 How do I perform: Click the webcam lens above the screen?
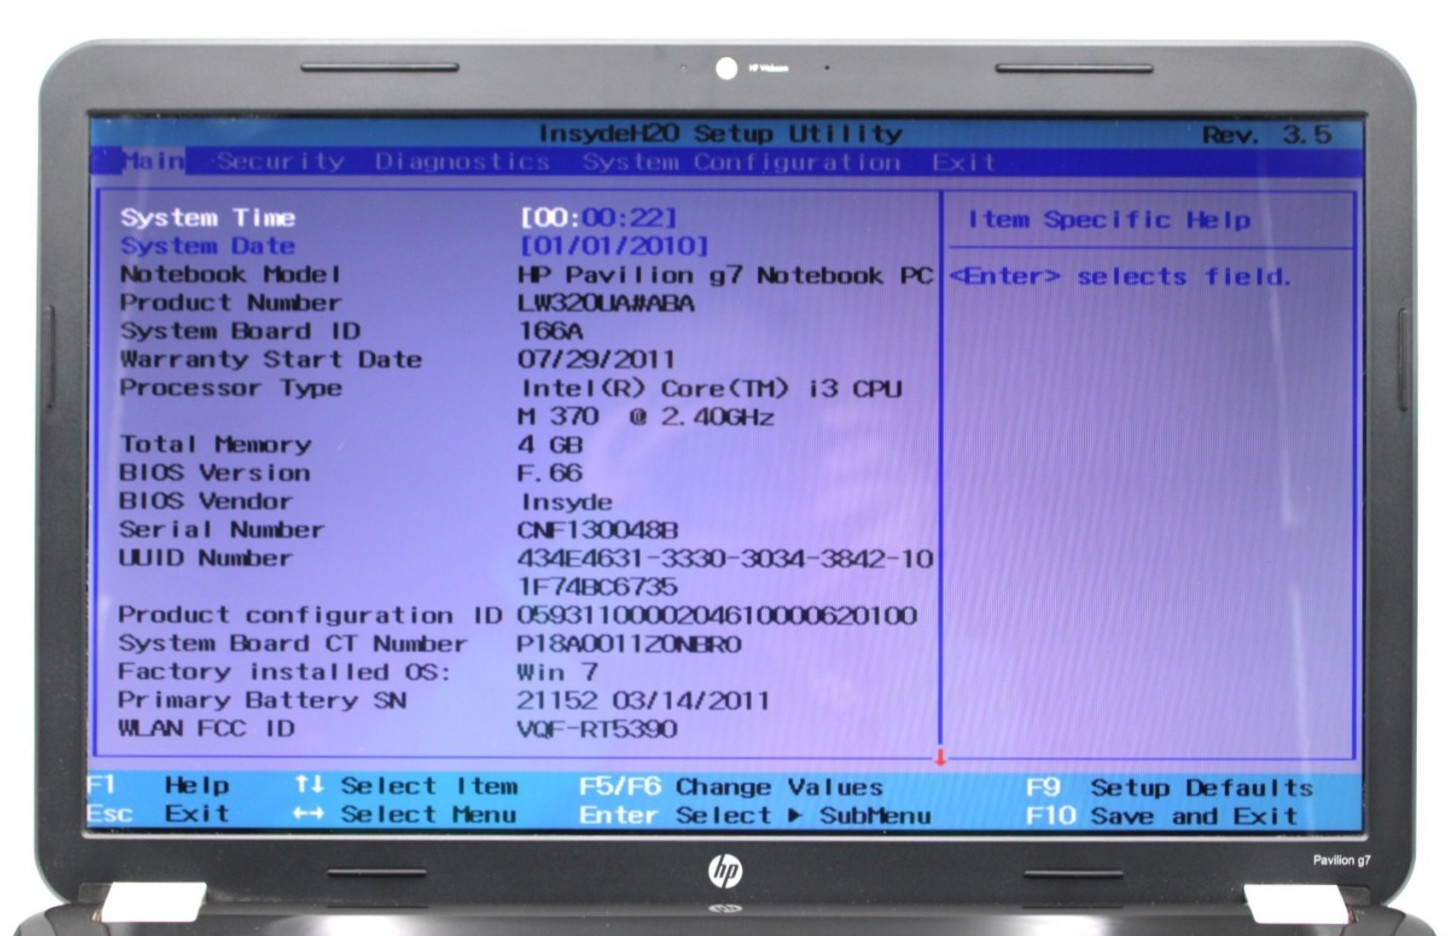[727, 68]
